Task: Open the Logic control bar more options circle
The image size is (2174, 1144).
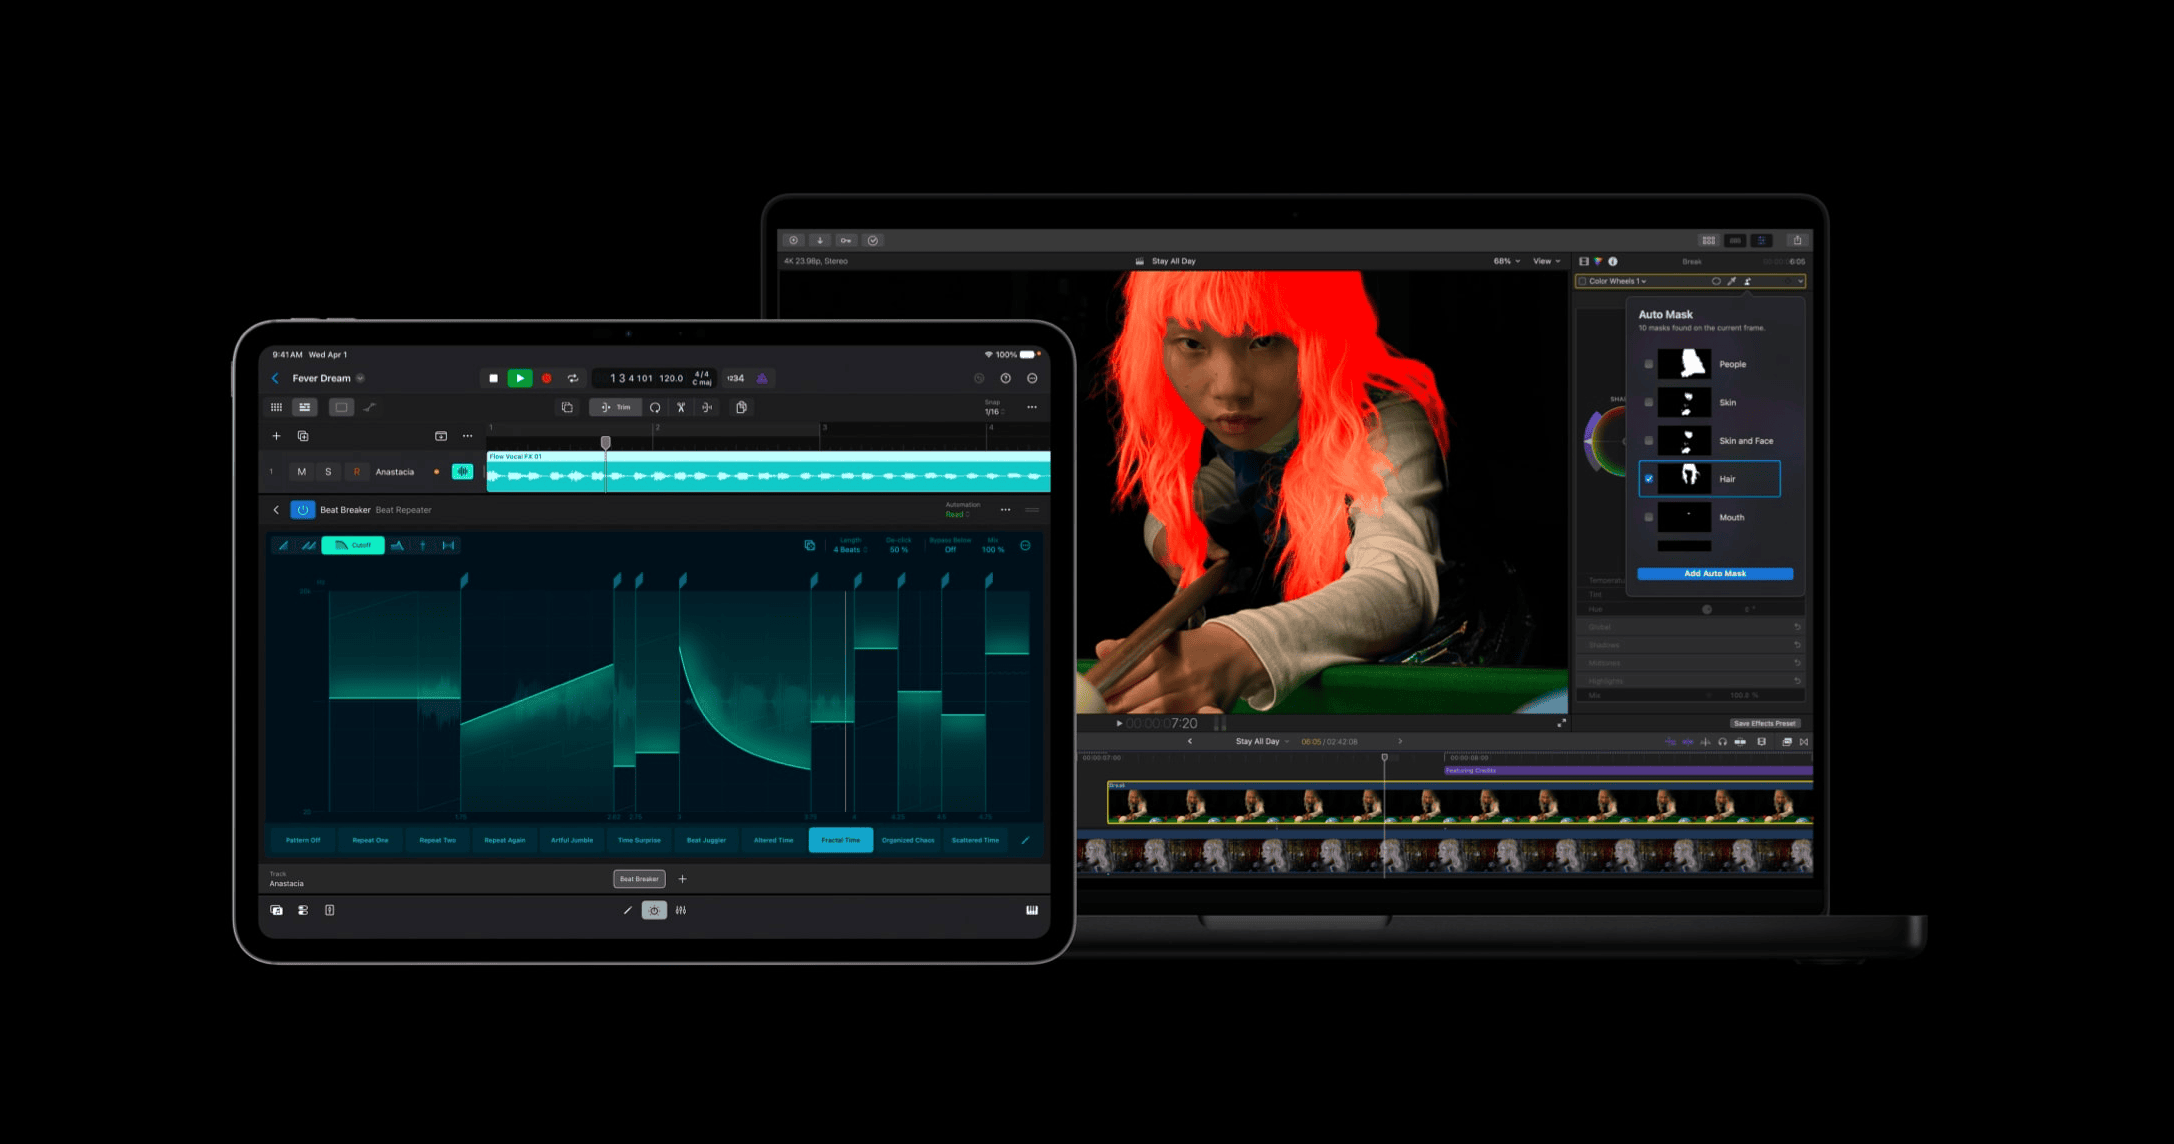Action: [1032, 378]
